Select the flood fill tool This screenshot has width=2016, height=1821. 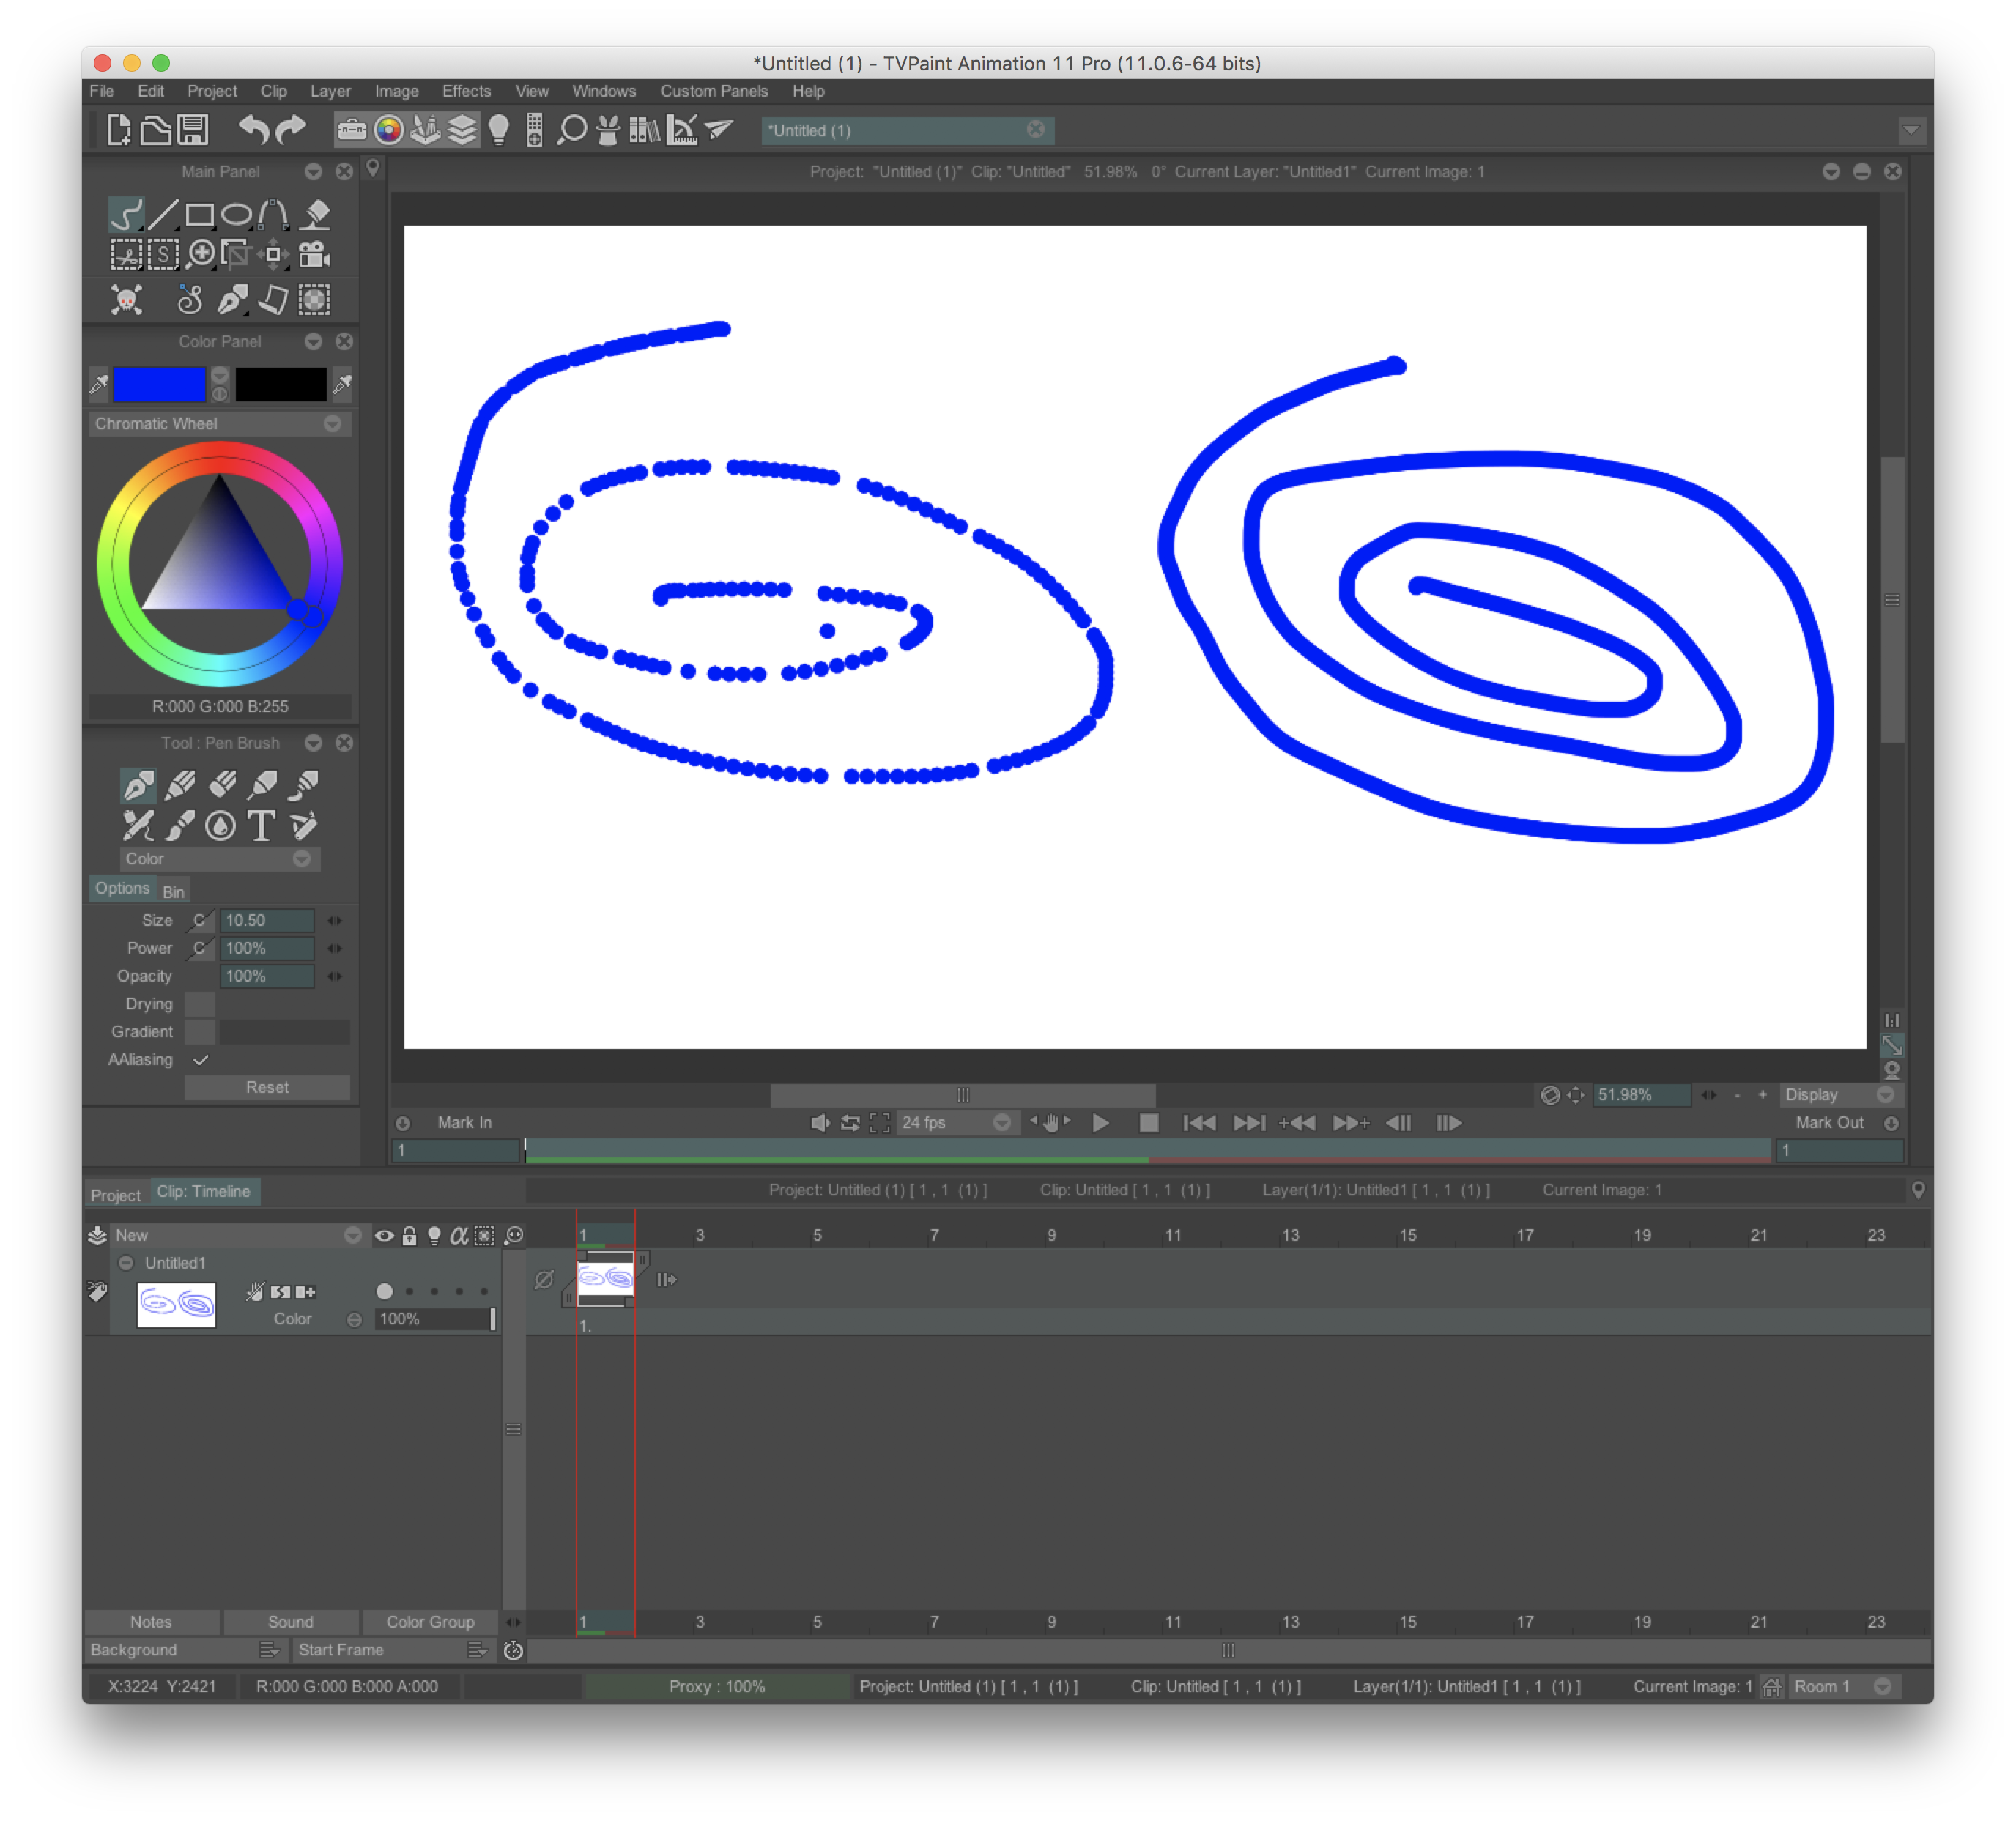[316, 215]
